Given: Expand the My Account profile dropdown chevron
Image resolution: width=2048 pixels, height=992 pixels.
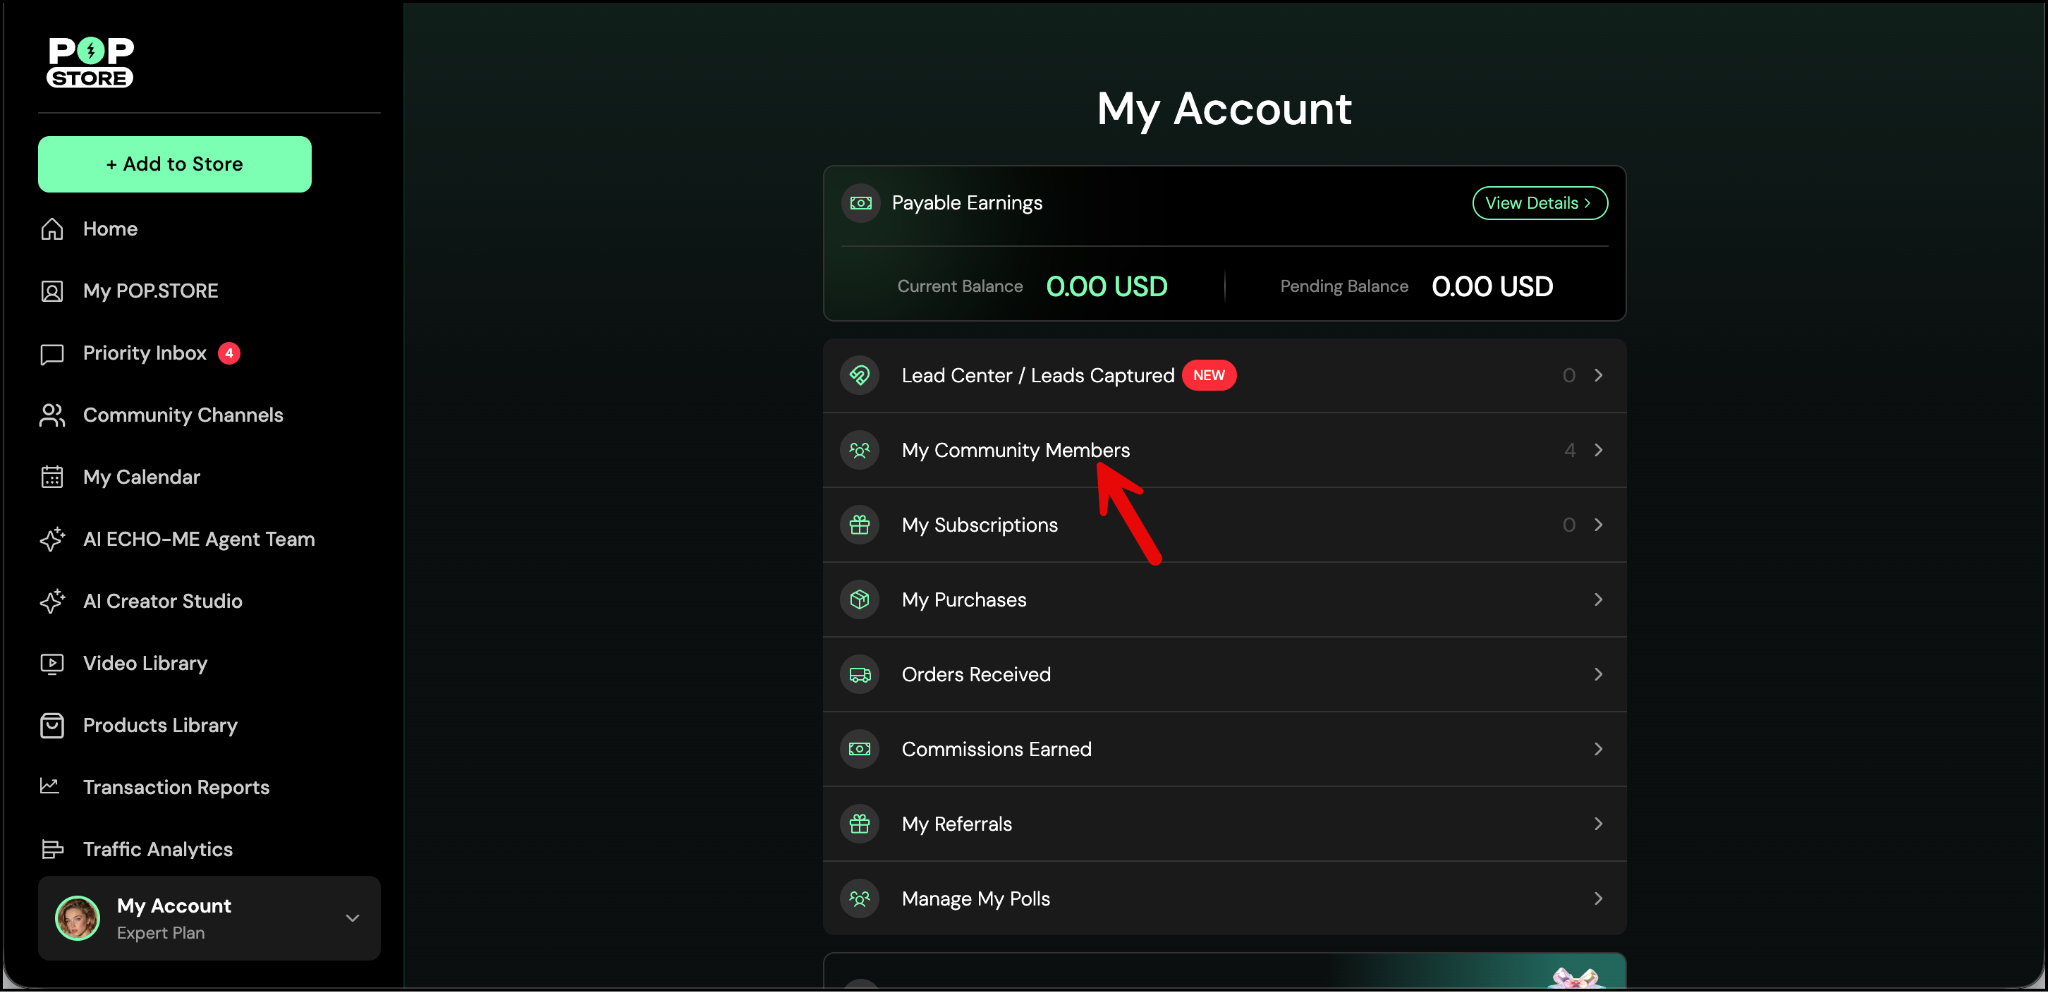Looking at the screenshot, I should coord(352,918).
